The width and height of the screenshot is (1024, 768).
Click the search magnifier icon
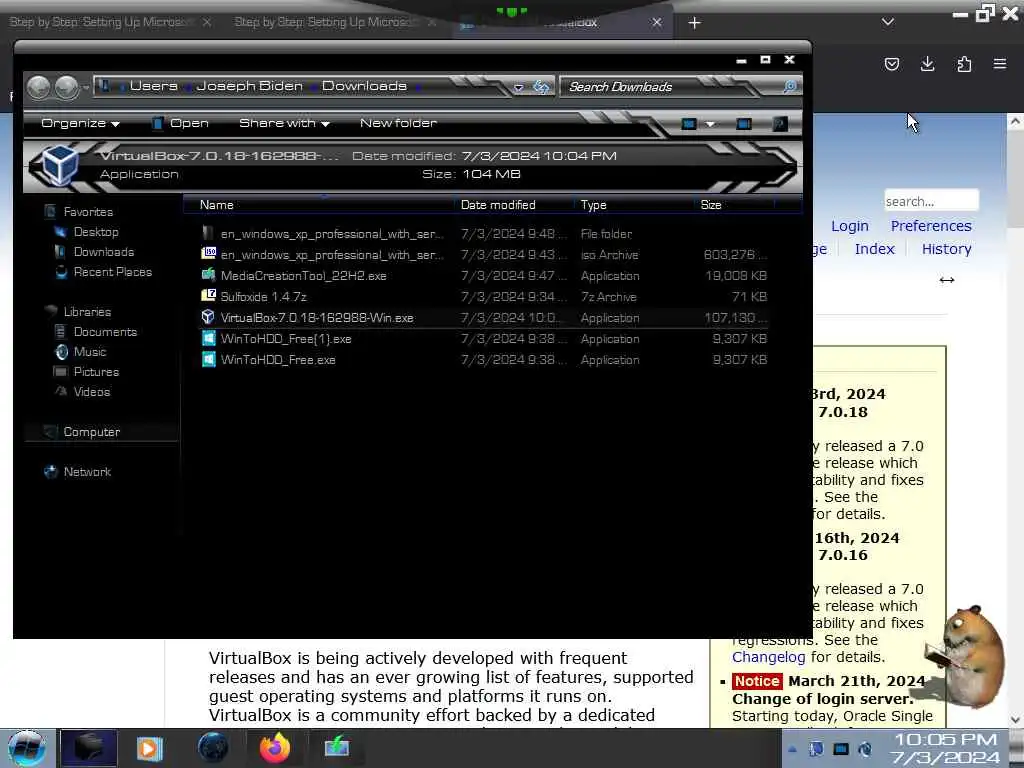[x=789, y=87]
